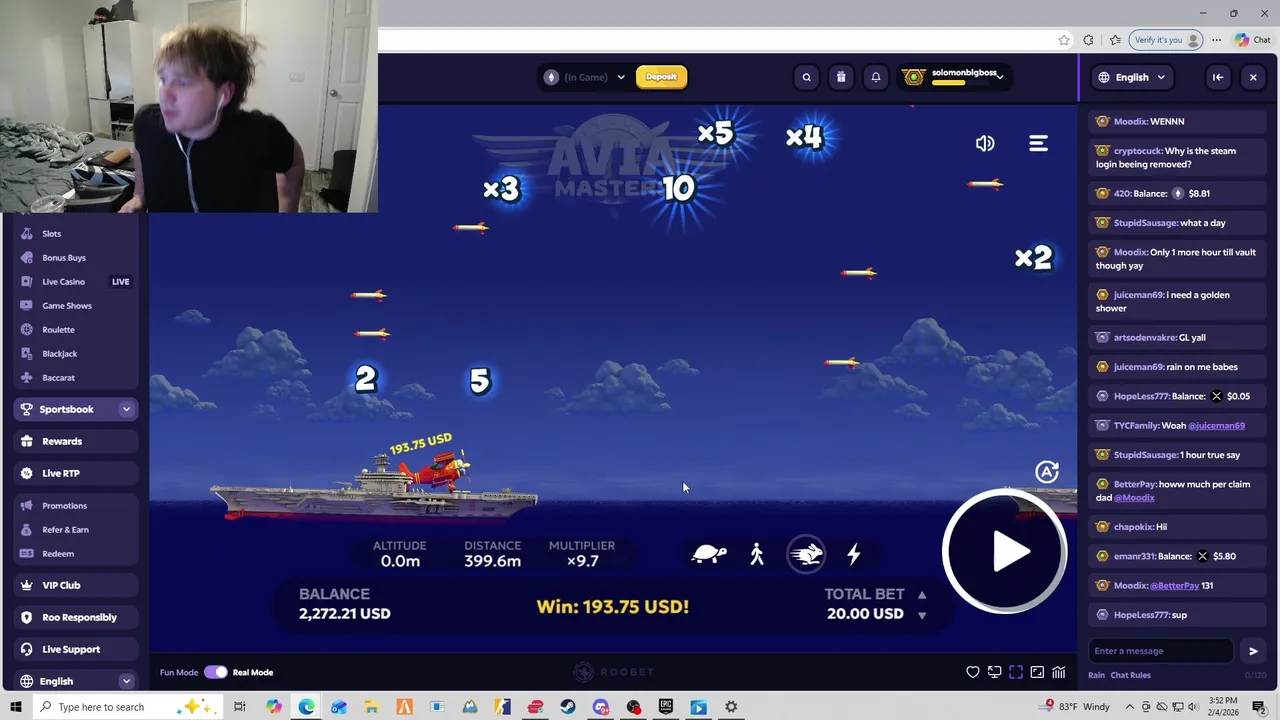This screenshot has height=720, width=1280.
Task: Open Chat Rules link
Action: (1130, 675)
